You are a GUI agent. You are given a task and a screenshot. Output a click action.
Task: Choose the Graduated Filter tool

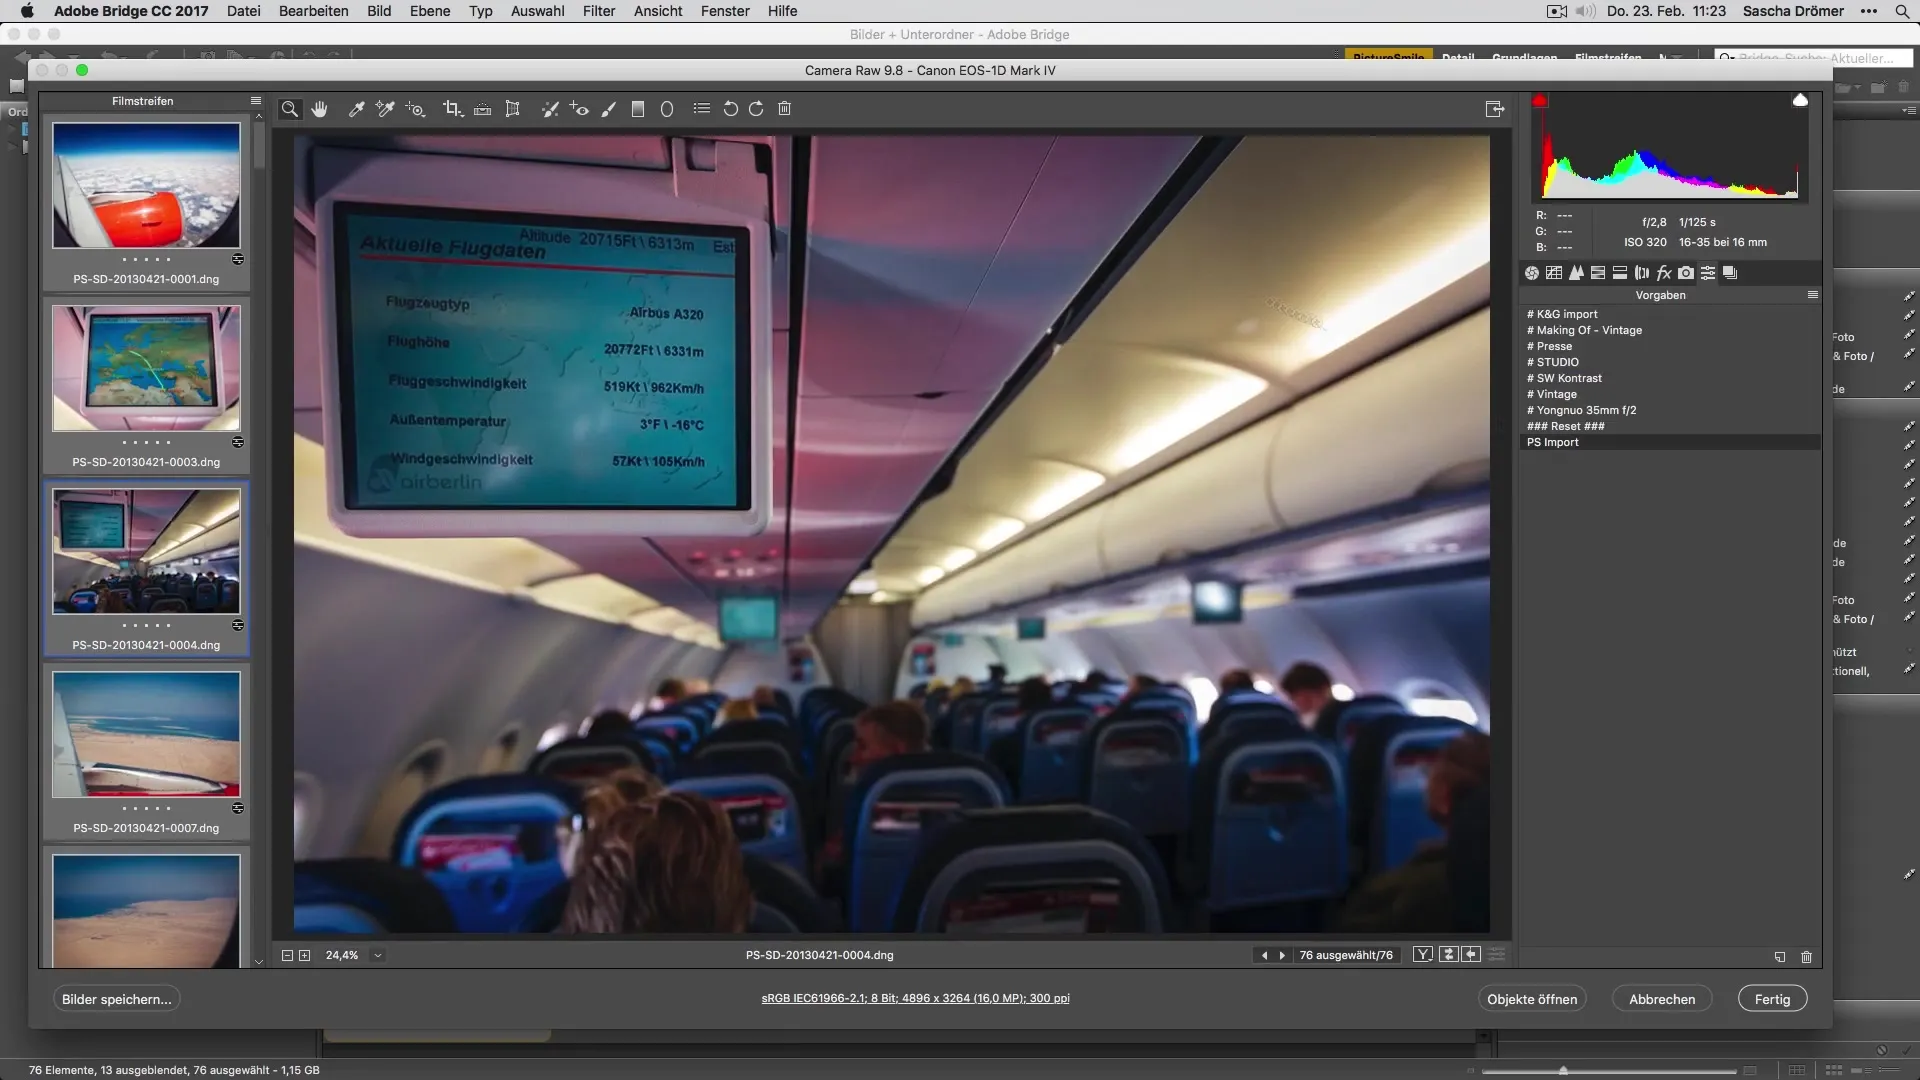[x=638, y=109]
